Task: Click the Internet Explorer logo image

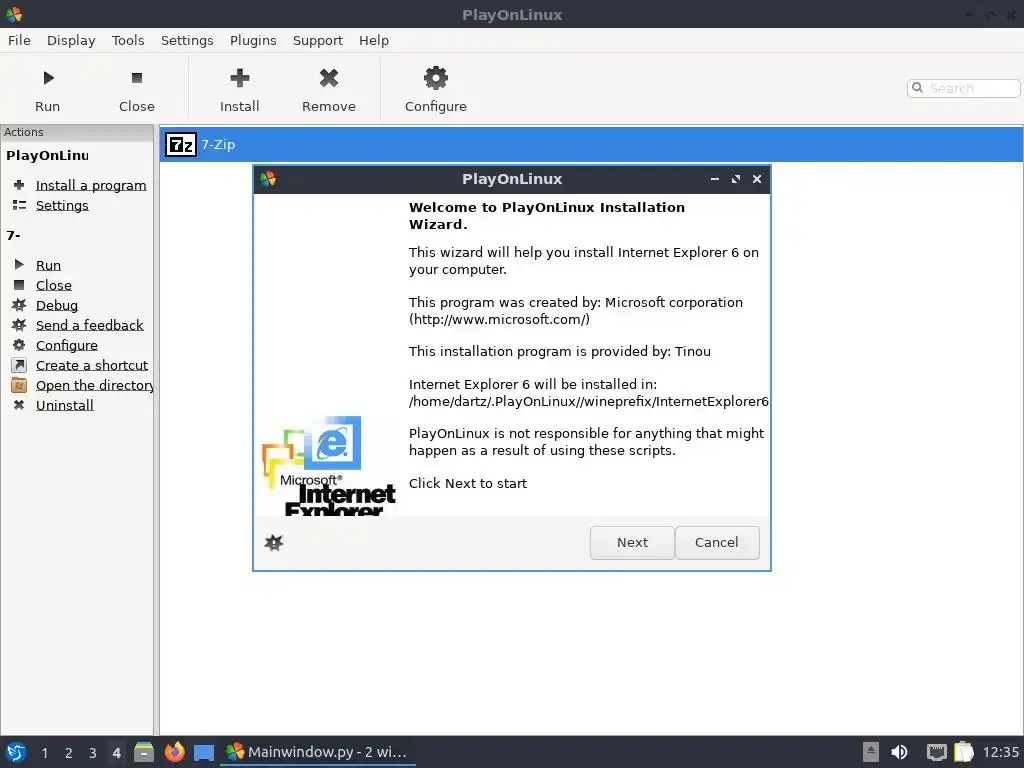Action: pyautogui.click(x=328, y=466)
